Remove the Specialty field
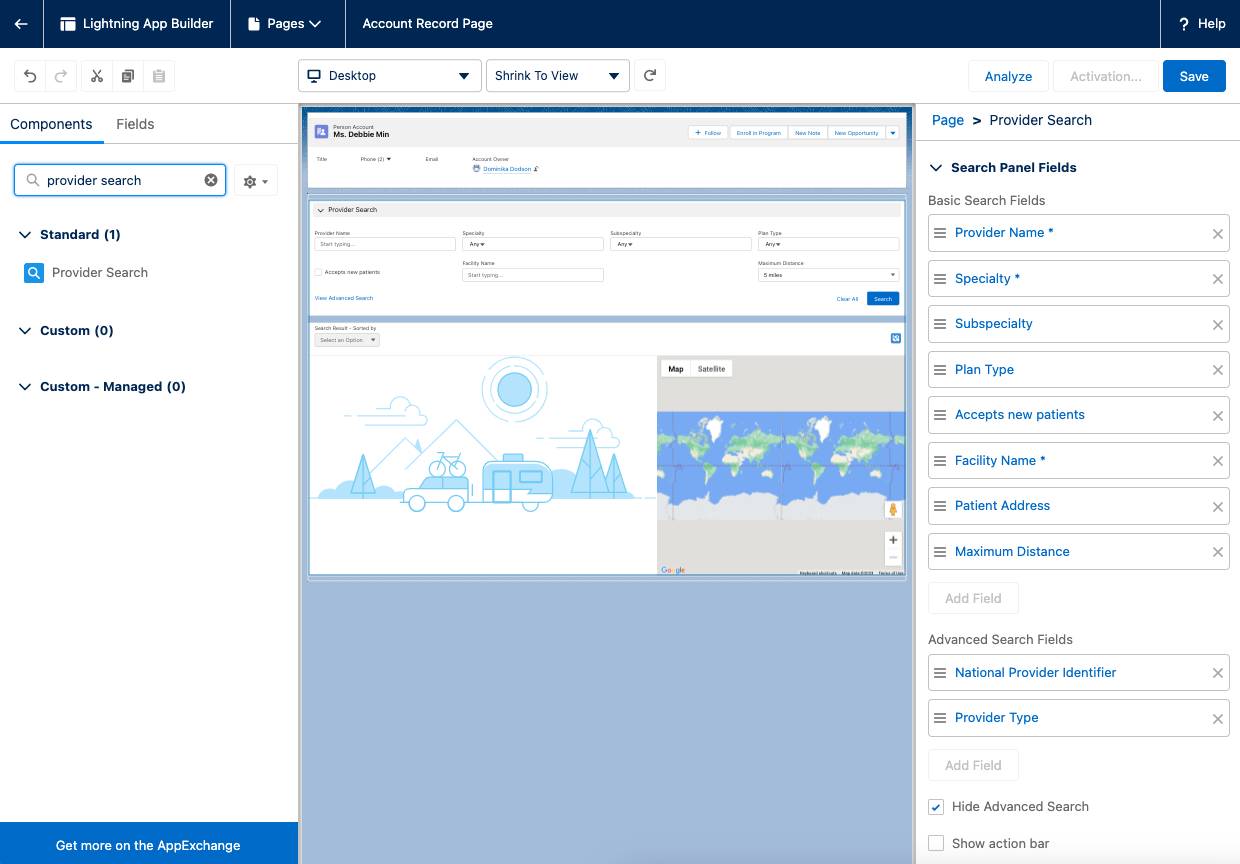The height and width of the screenshot is (864, 1240). click(1218, 279)
